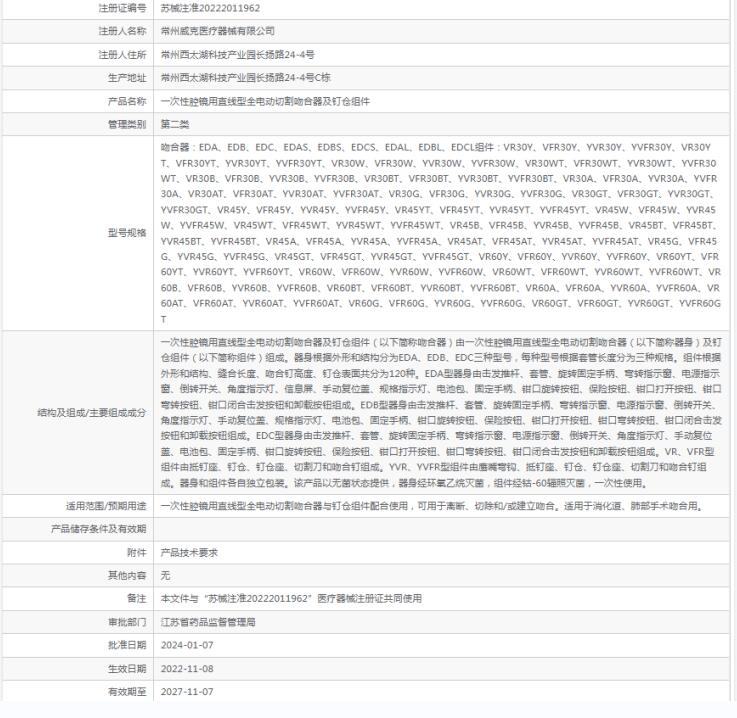Click the 注册人名称 label

click(x=122, y=31)
